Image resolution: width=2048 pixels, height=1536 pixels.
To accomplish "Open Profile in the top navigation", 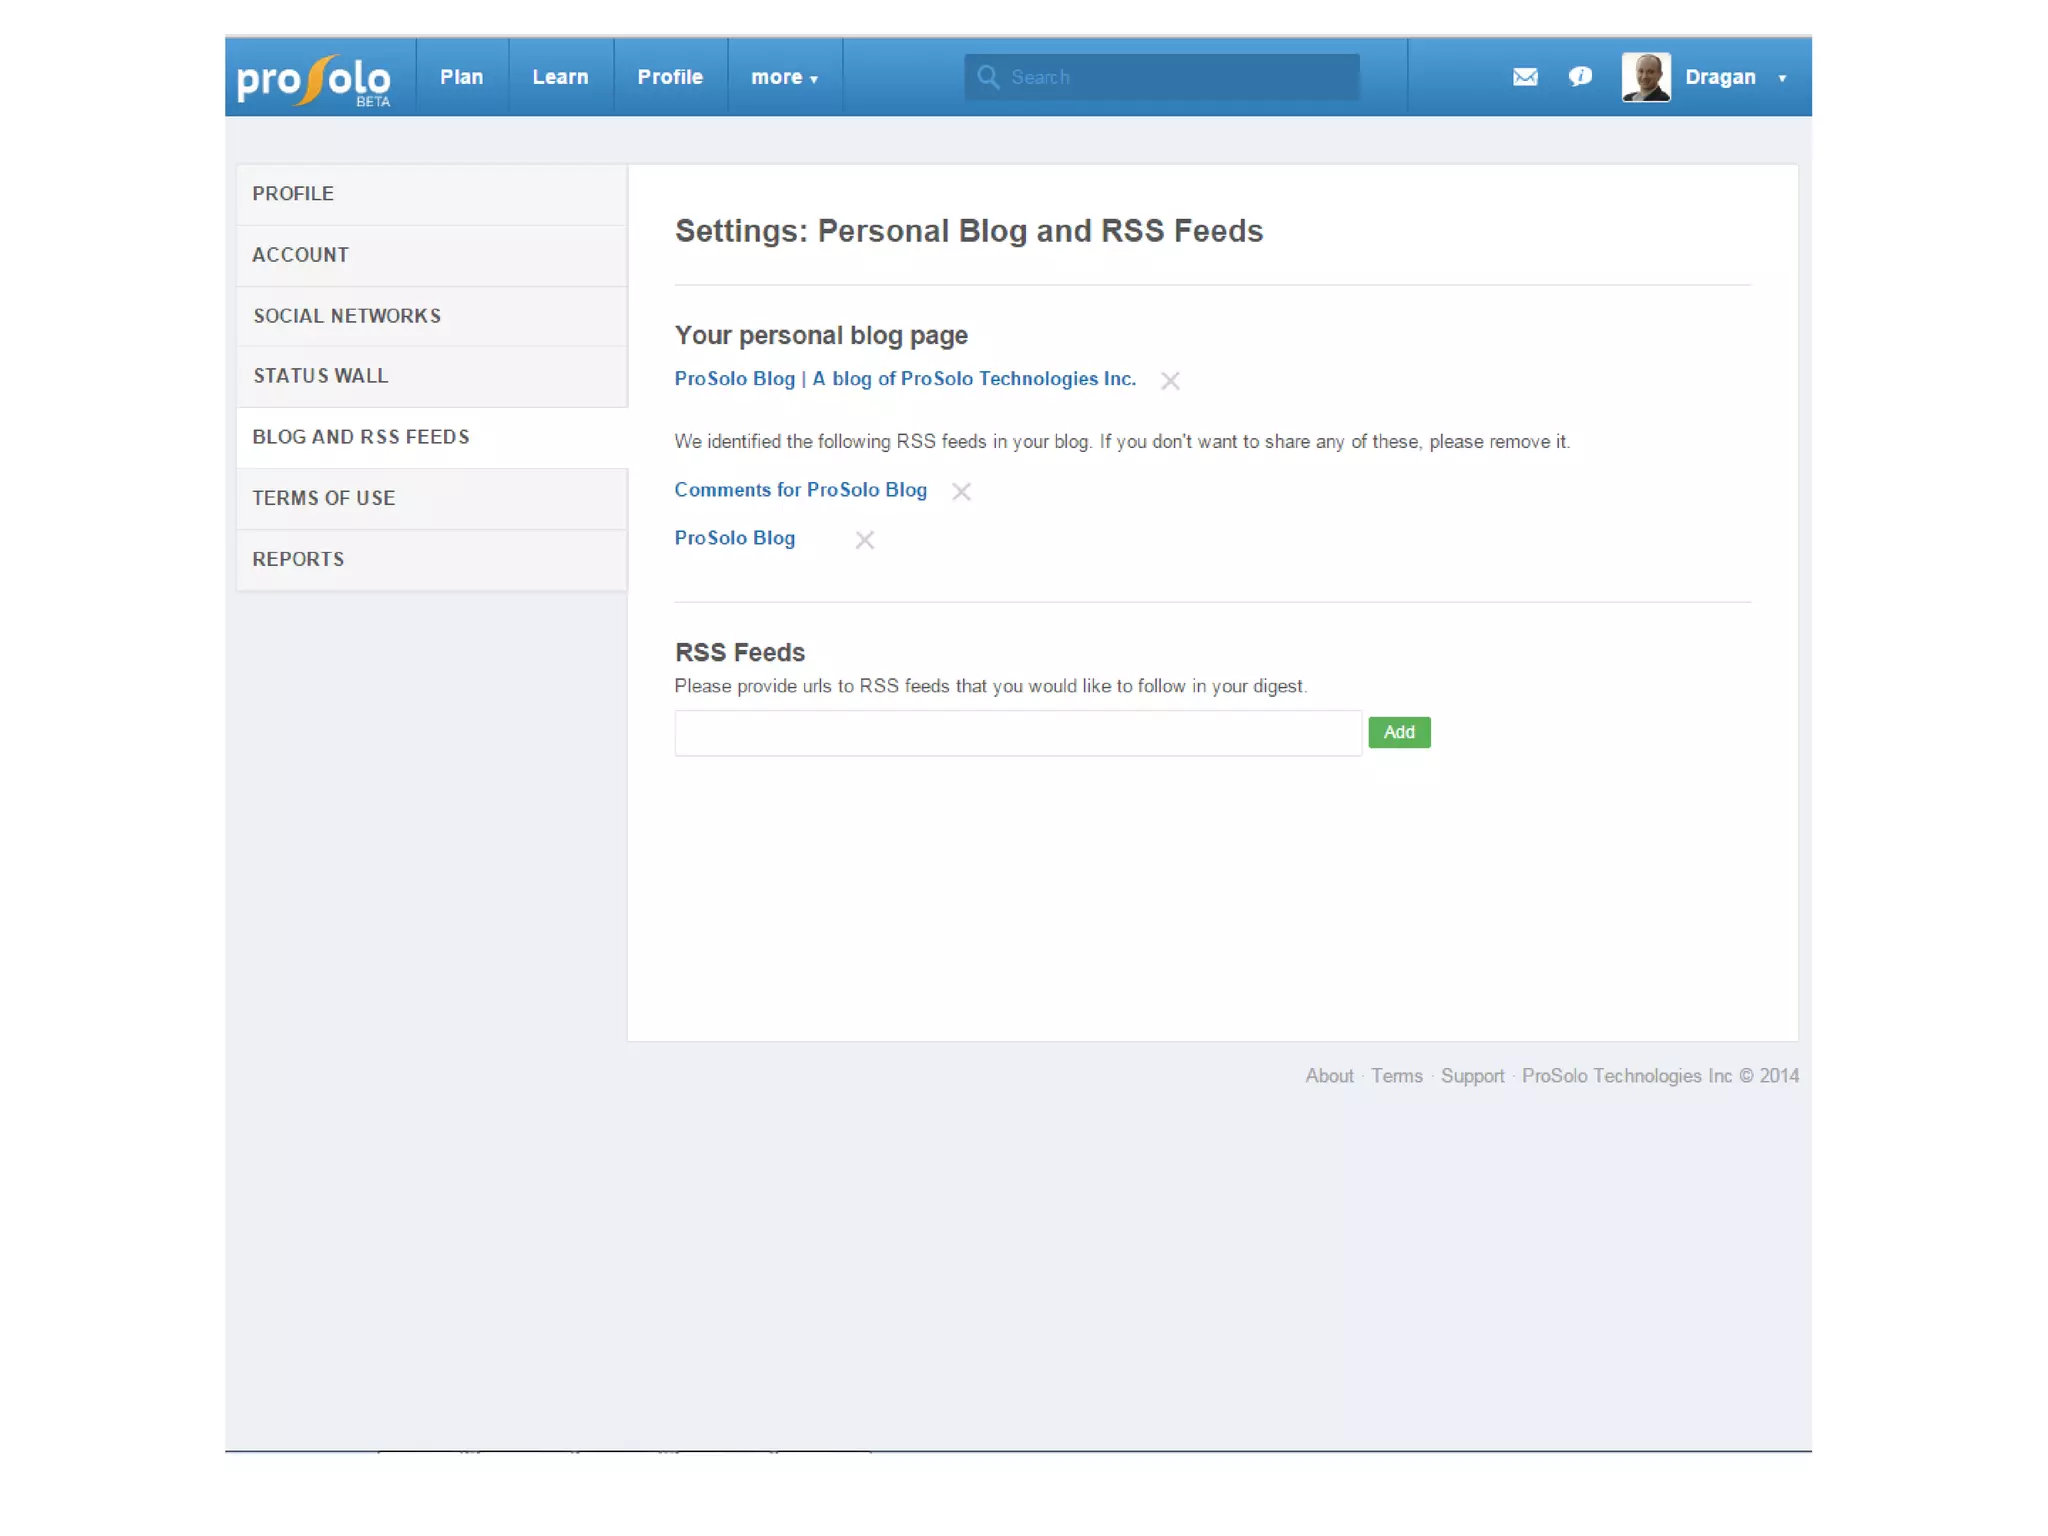I will point(670,77).
